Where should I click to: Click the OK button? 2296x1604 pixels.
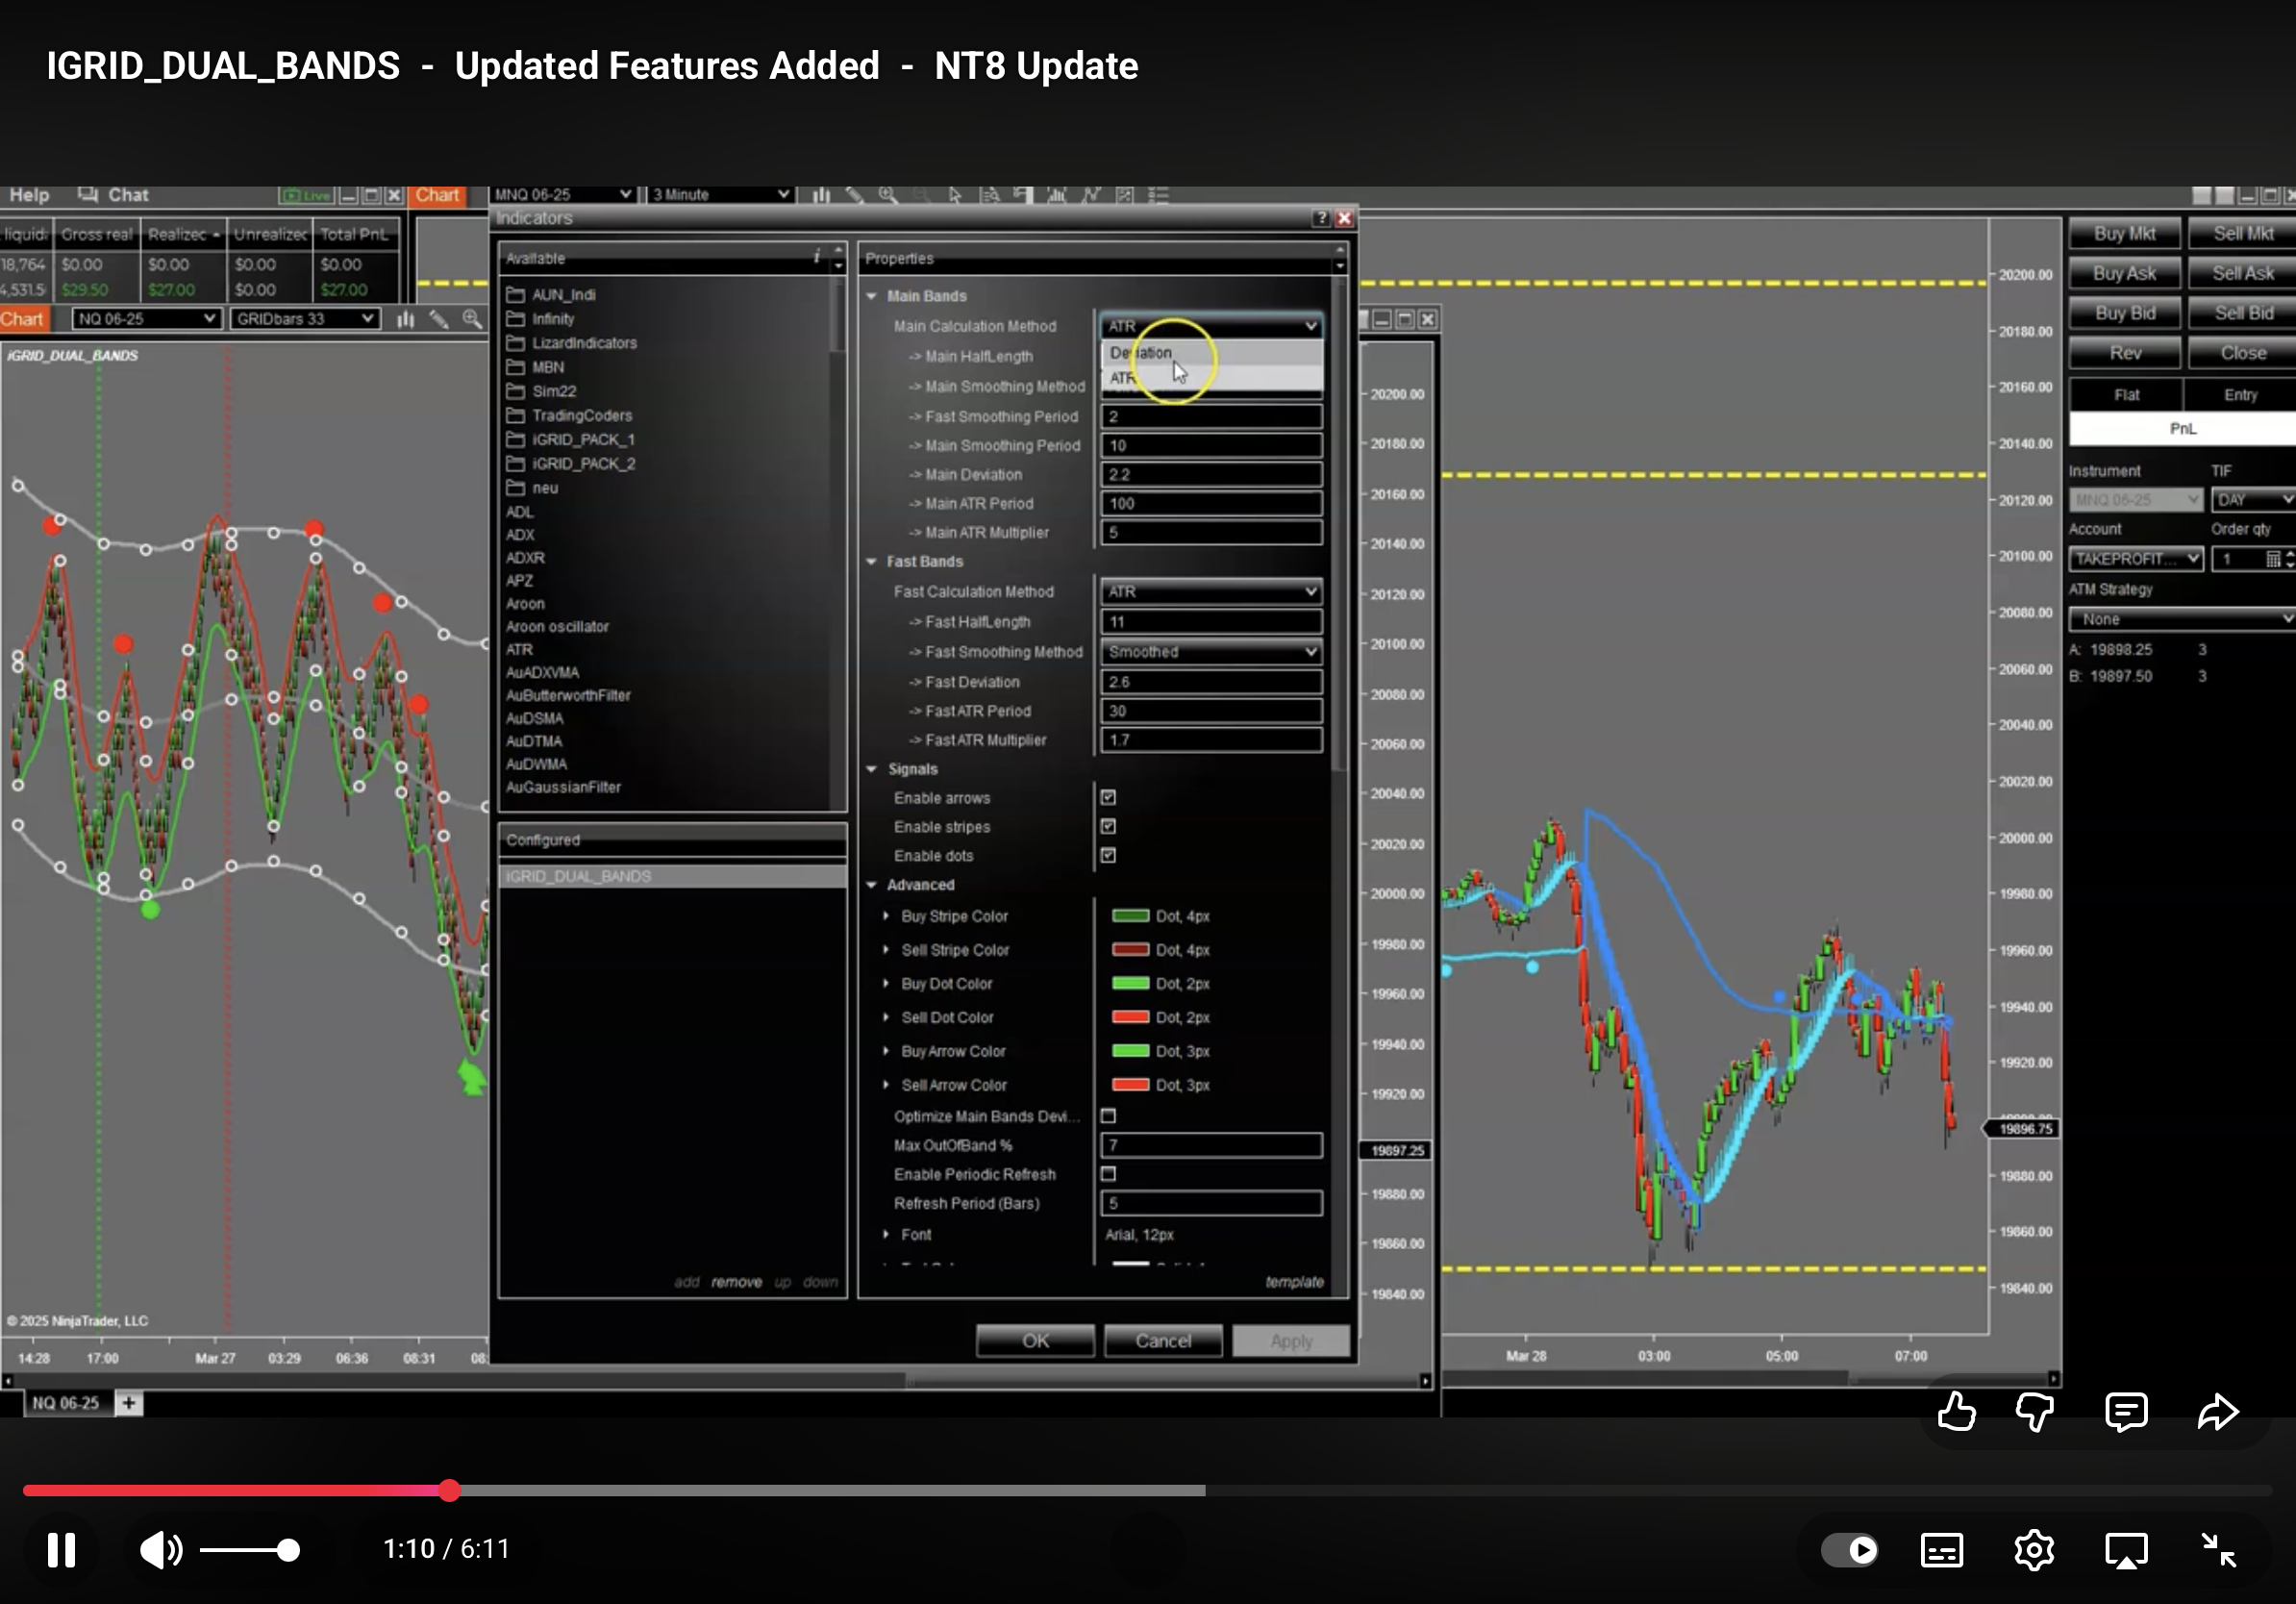(x=1035, y=1340)
